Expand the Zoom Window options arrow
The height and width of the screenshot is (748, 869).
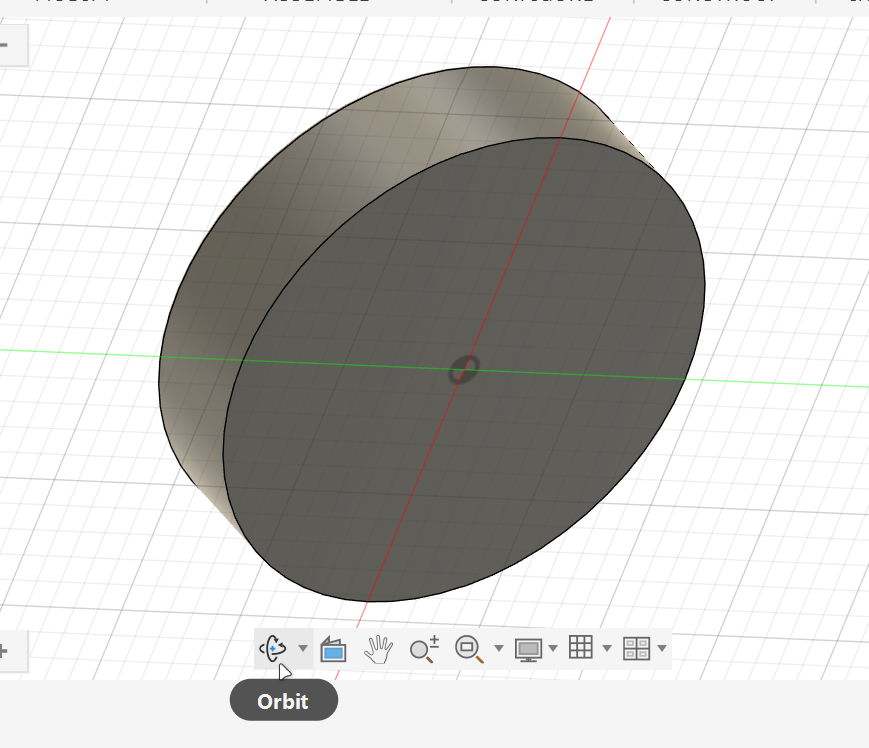[x=499, y=648]
